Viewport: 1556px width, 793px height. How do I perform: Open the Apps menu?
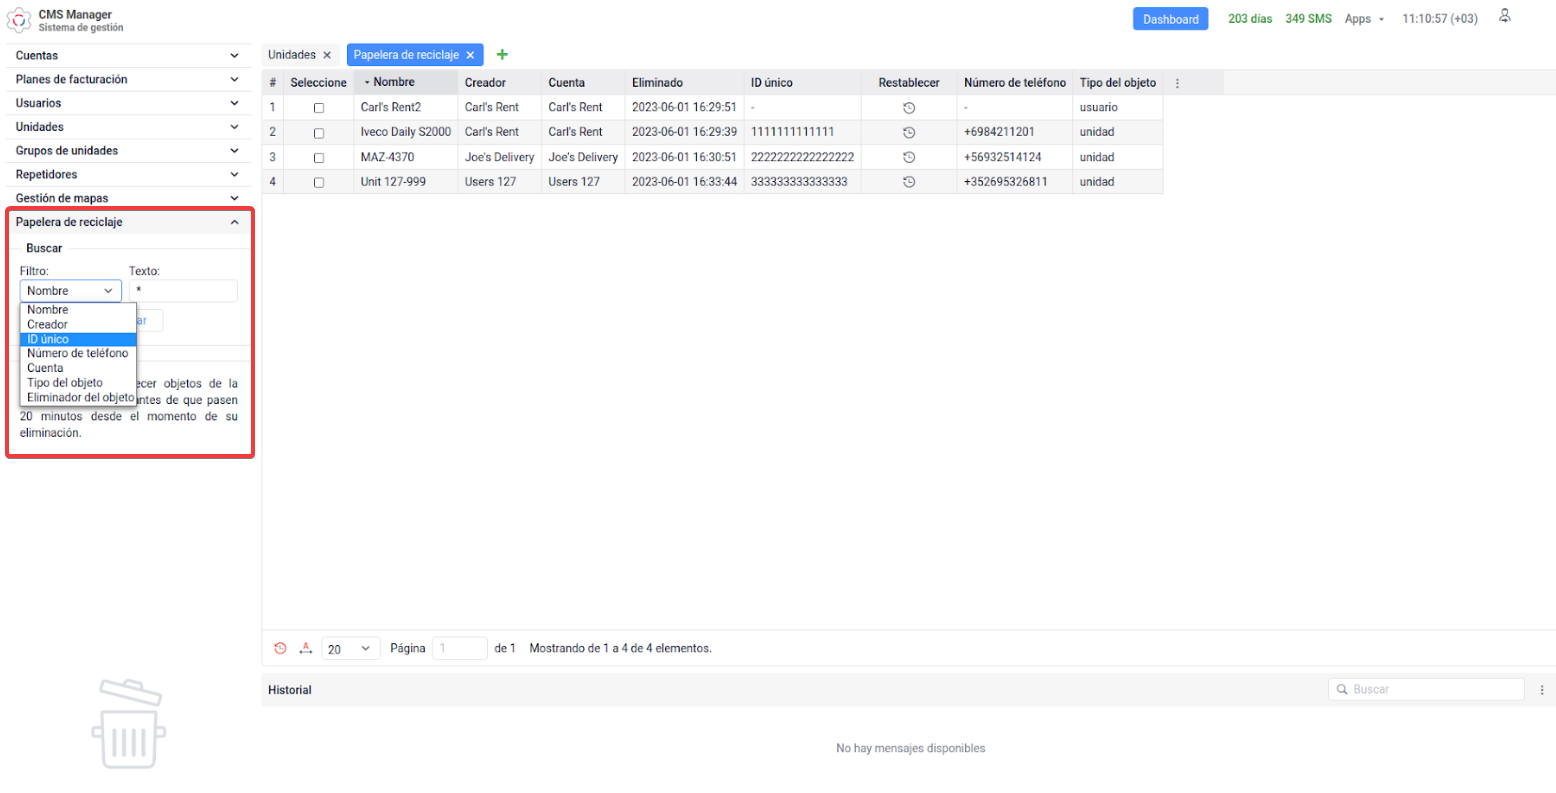pos(1363,19)
